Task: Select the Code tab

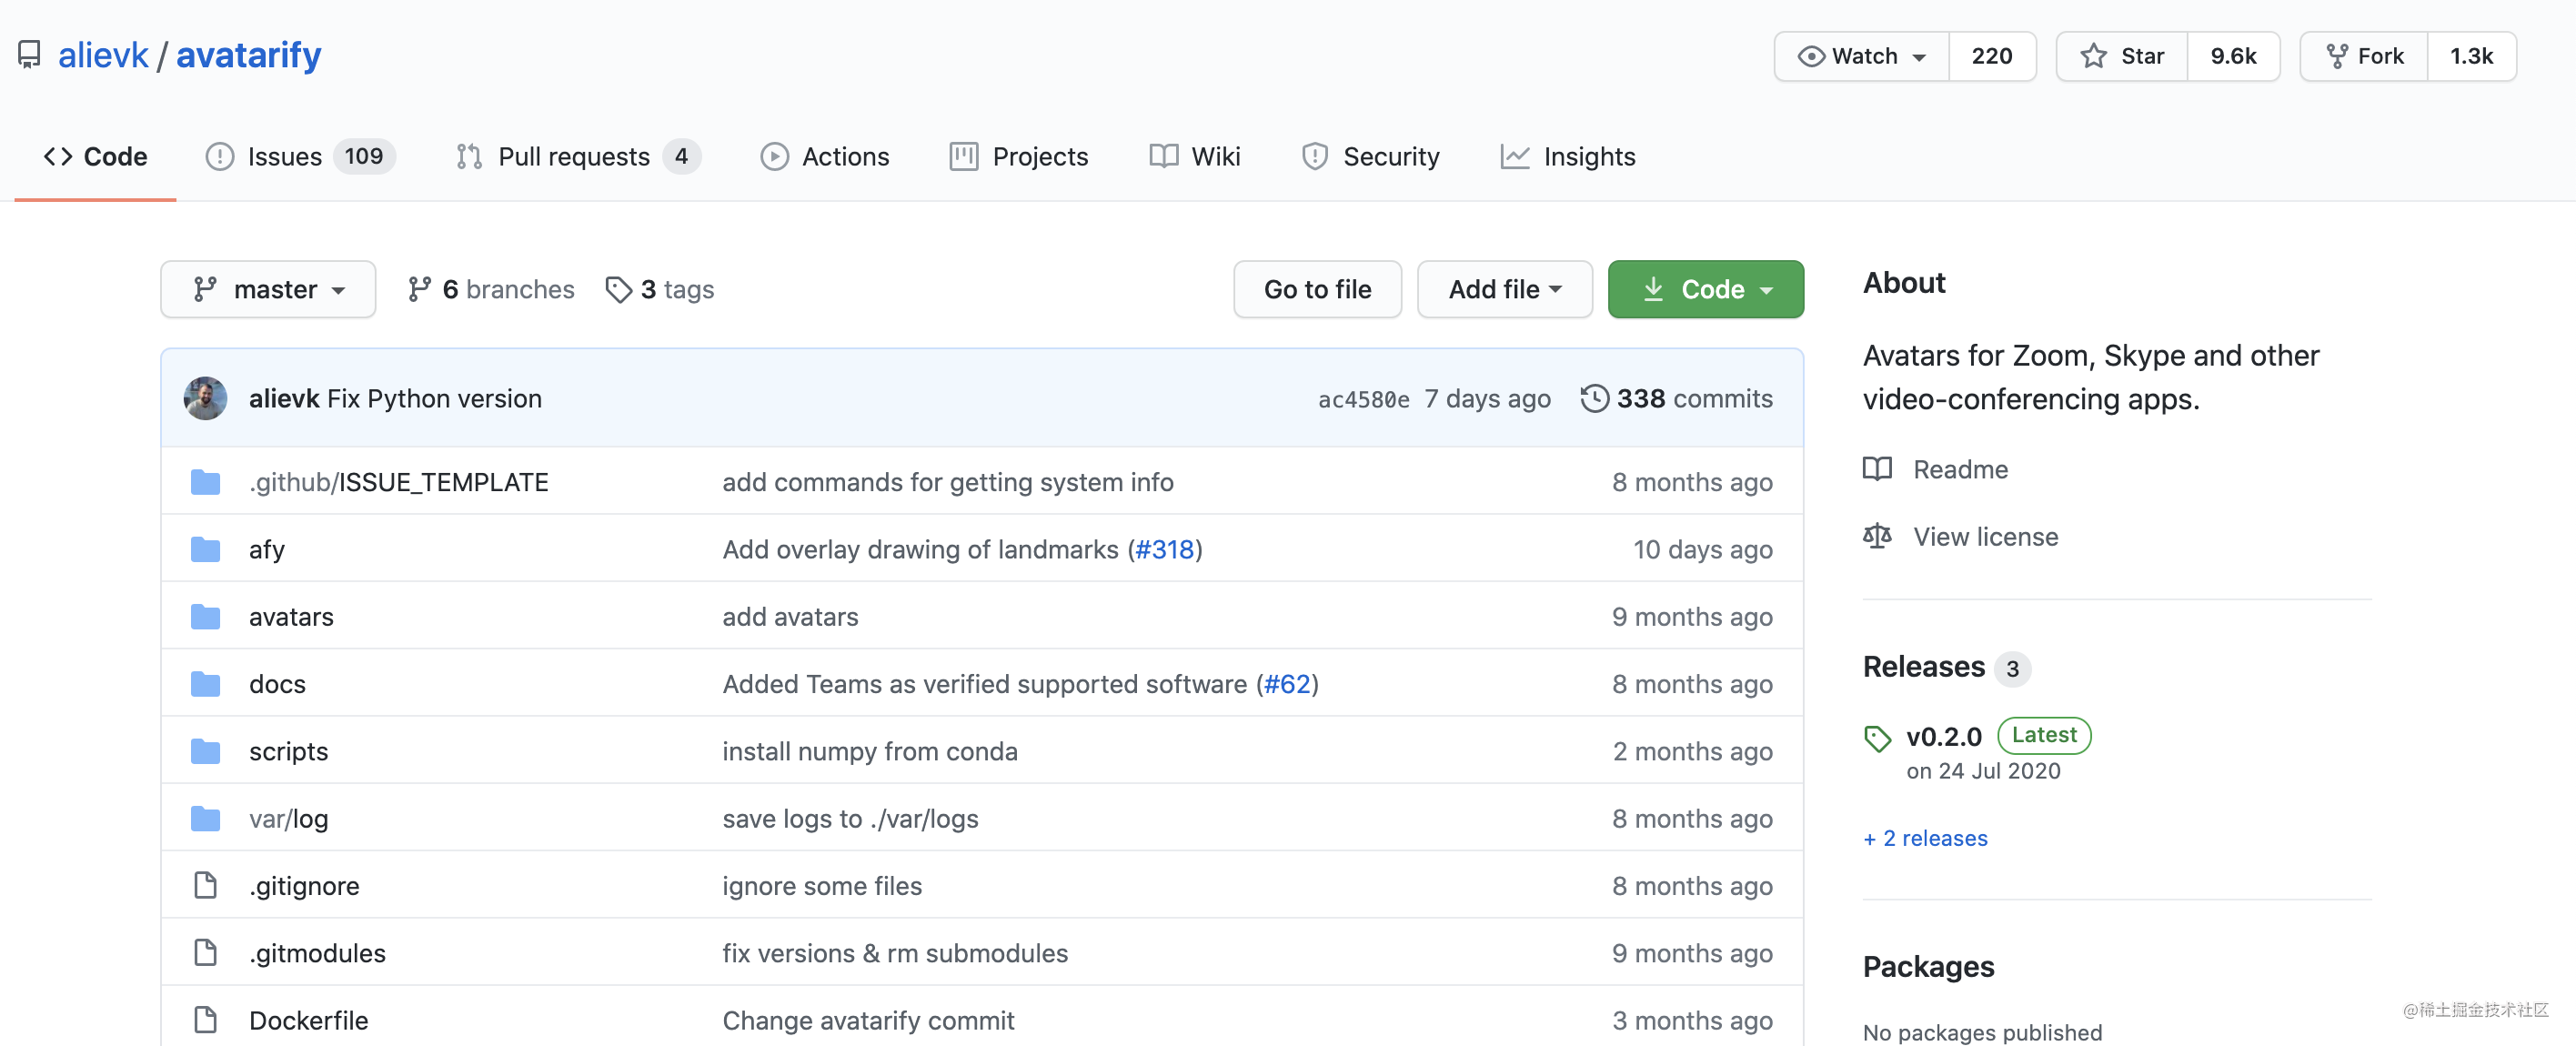Action: pos(95,157)
